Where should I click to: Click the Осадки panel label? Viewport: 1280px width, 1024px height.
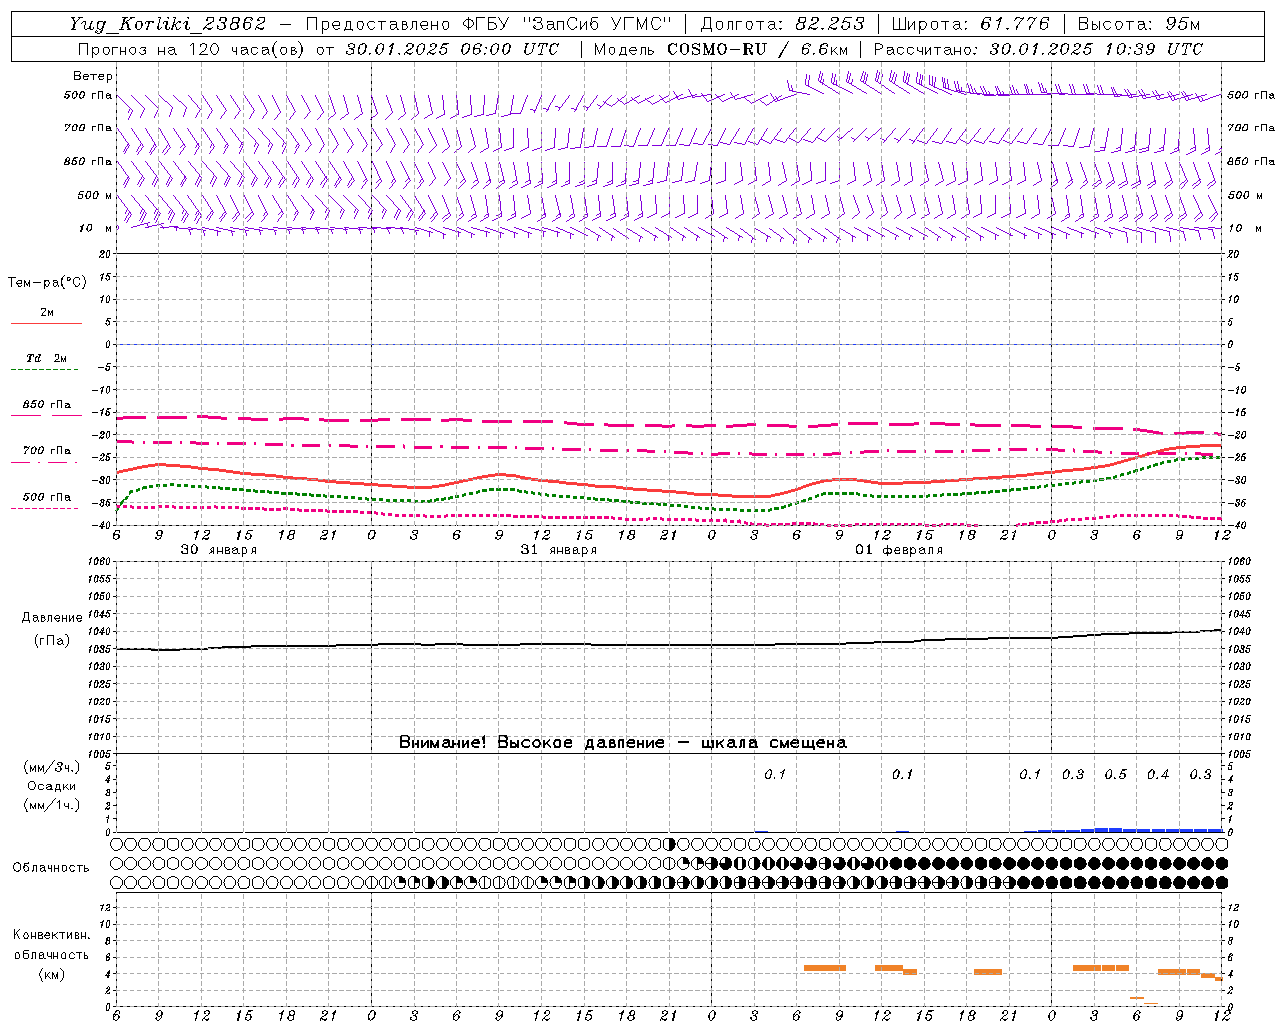coord(52,786)
